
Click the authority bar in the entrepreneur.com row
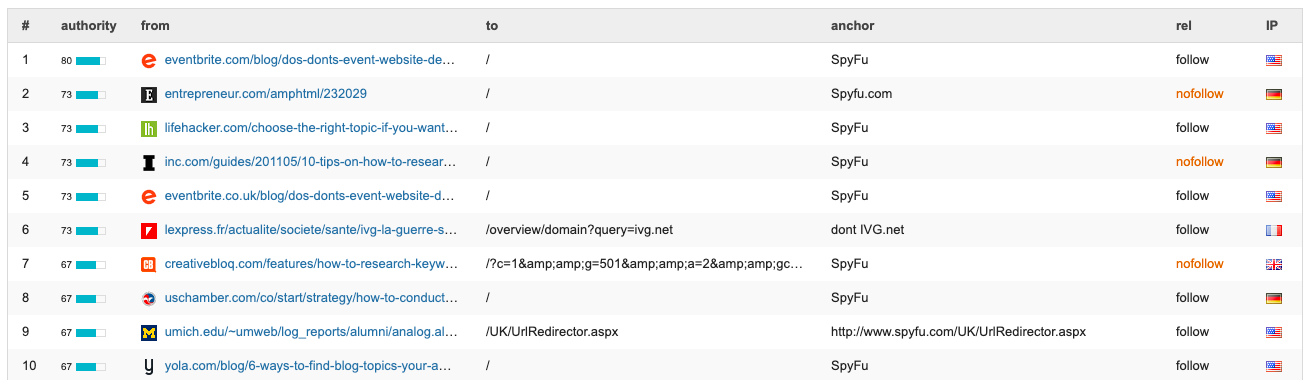point(91,95)
